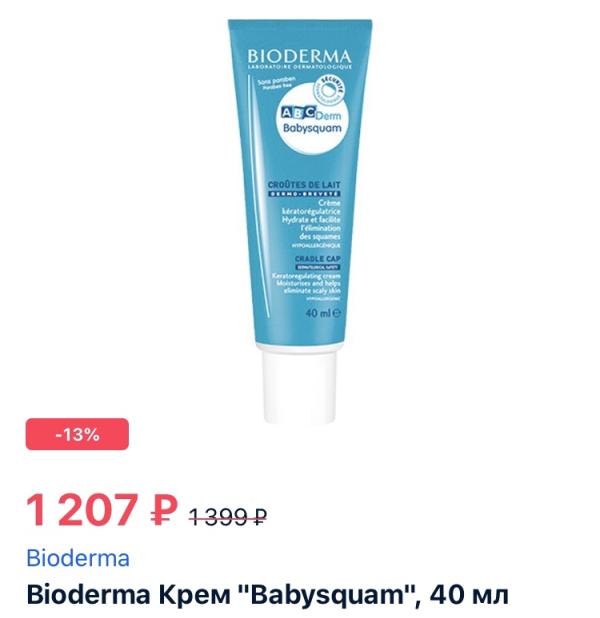Click the ABC letter blocks logo
This screenshot has width=600, height=618.
click(298, 113)
